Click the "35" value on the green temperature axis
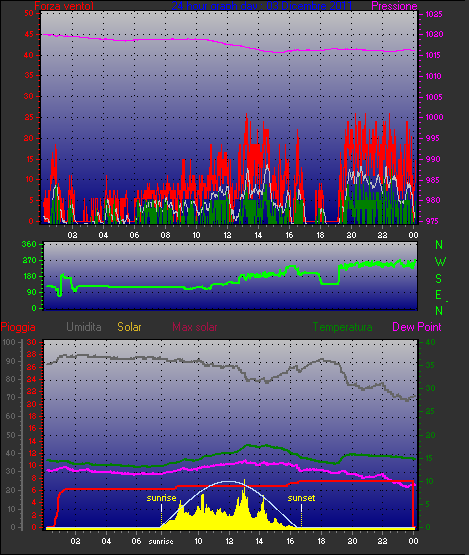Image resolution: width=469 pixels, height=555 pixels. pos(430,365)
